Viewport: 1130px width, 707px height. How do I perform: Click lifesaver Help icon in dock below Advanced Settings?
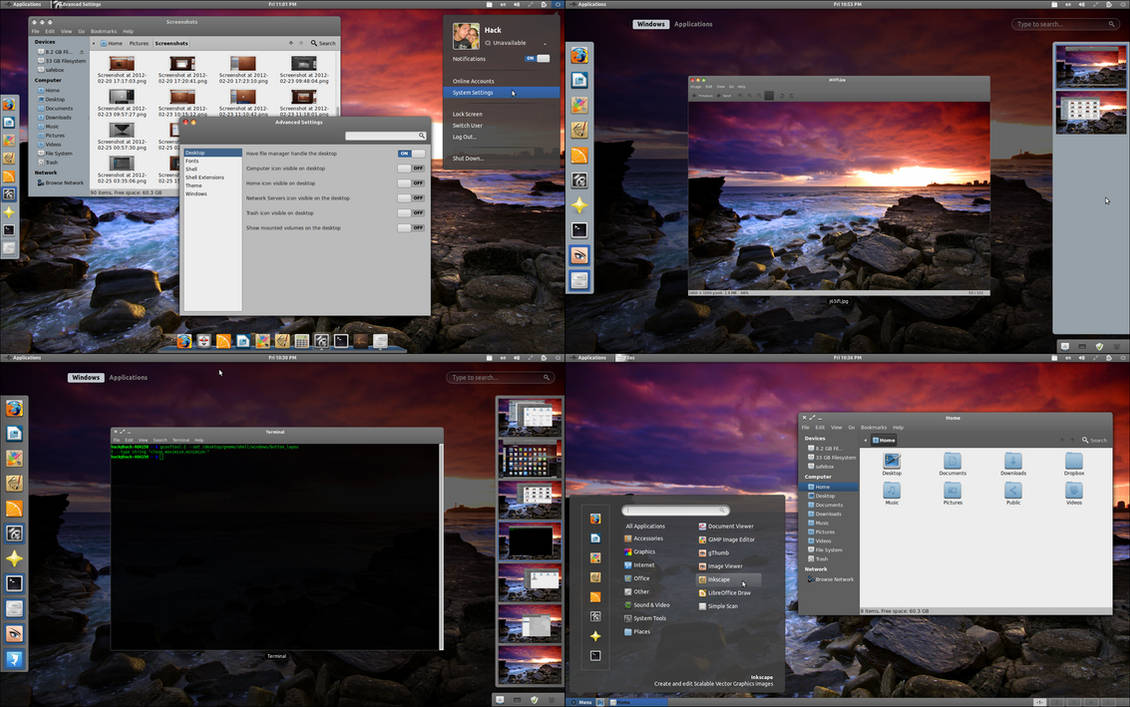pos(204,341)
